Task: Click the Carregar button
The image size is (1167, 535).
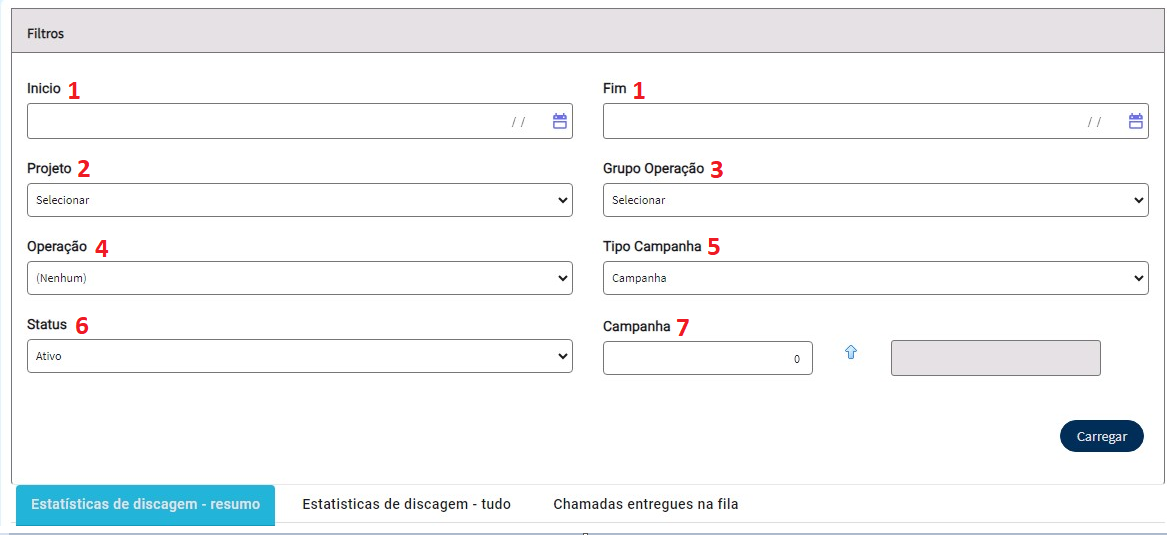Action: (1102, 436)
